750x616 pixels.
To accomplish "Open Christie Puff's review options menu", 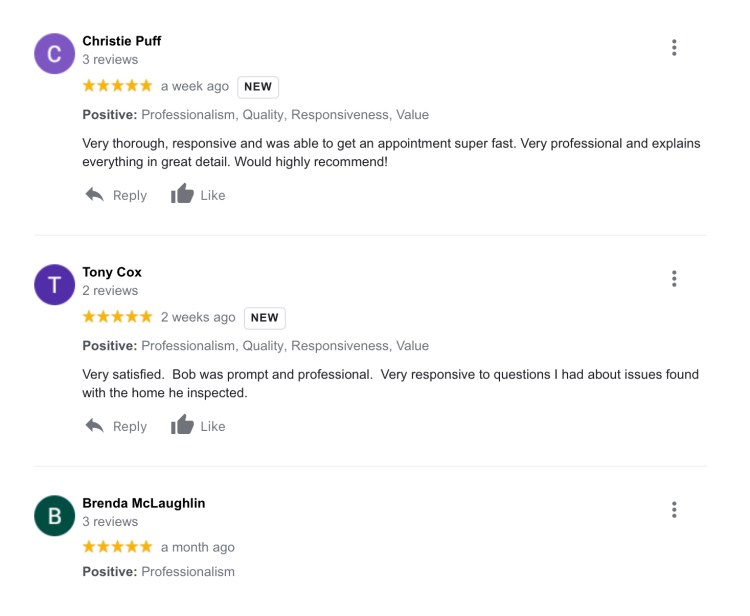I will [x=674, y=48].
